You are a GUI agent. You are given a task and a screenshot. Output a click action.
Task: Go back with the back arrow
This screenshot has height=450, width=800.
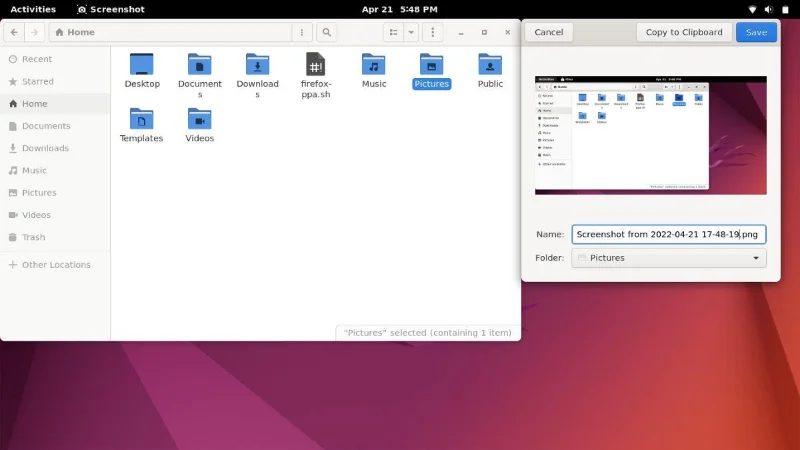tap(14, 32)
